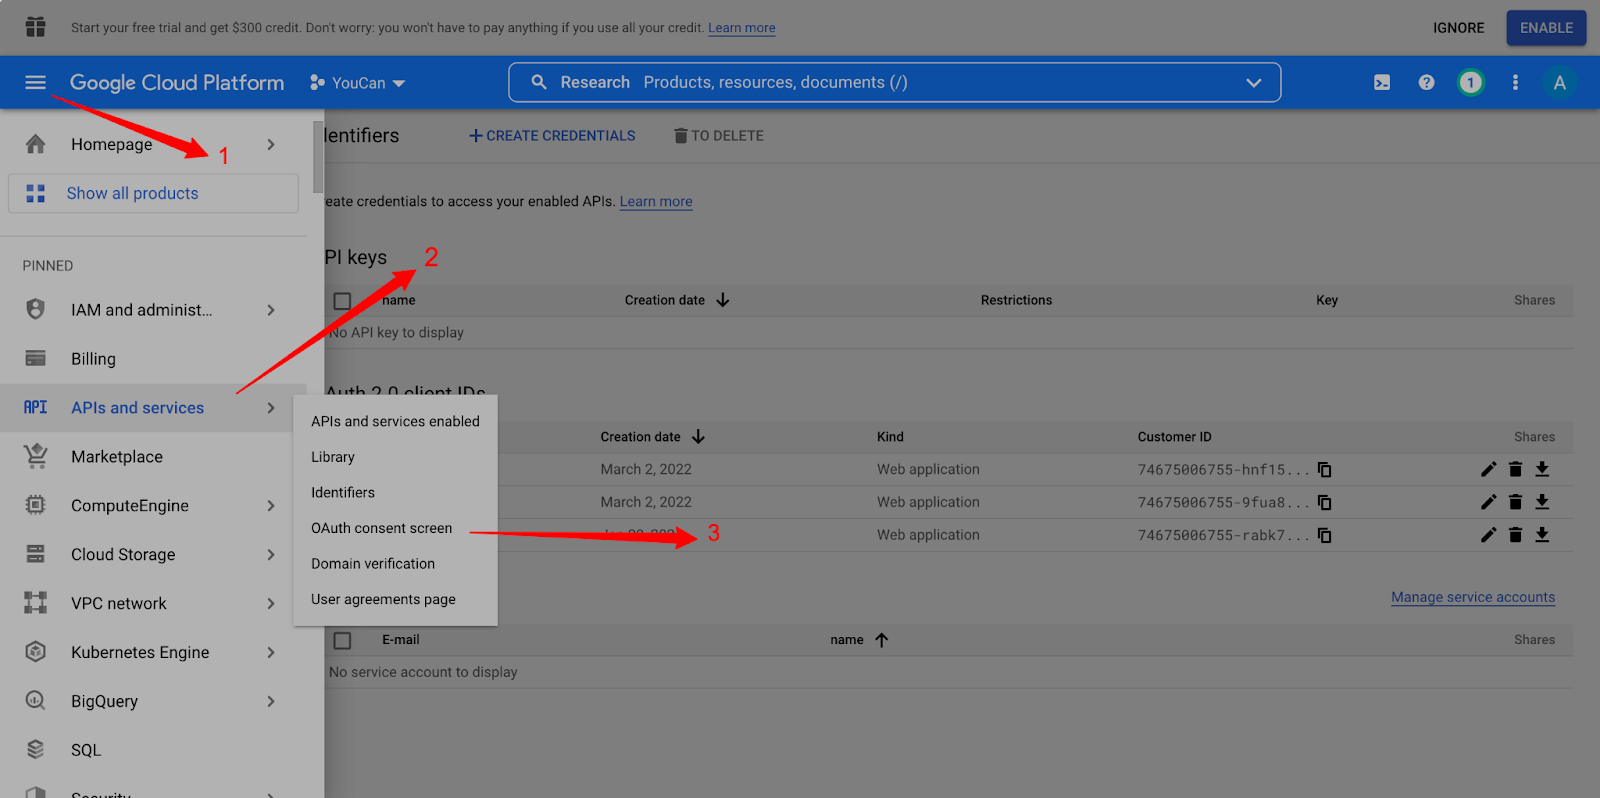Image resolution: width=1600 pixels, height=798 pixels.
Task: Click the SQL stack icon
Action: click(x=35, y=749)
